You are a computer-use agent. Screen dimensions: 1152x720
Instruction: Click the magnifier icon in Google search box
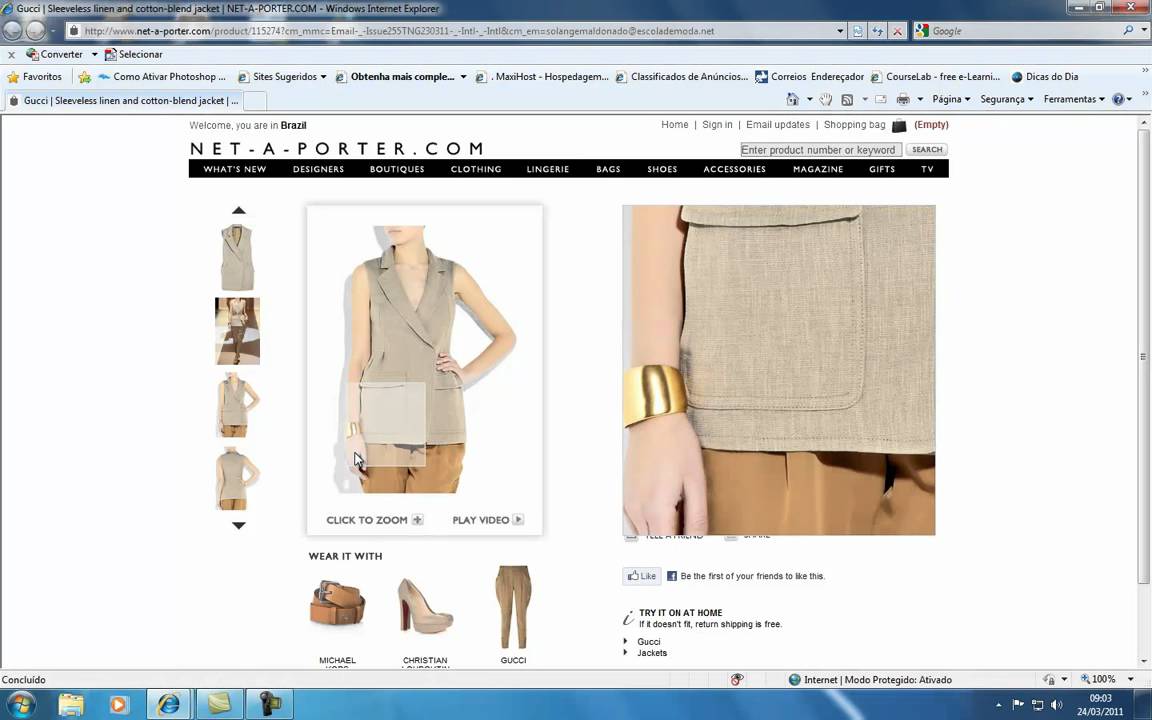[1128, 30]
